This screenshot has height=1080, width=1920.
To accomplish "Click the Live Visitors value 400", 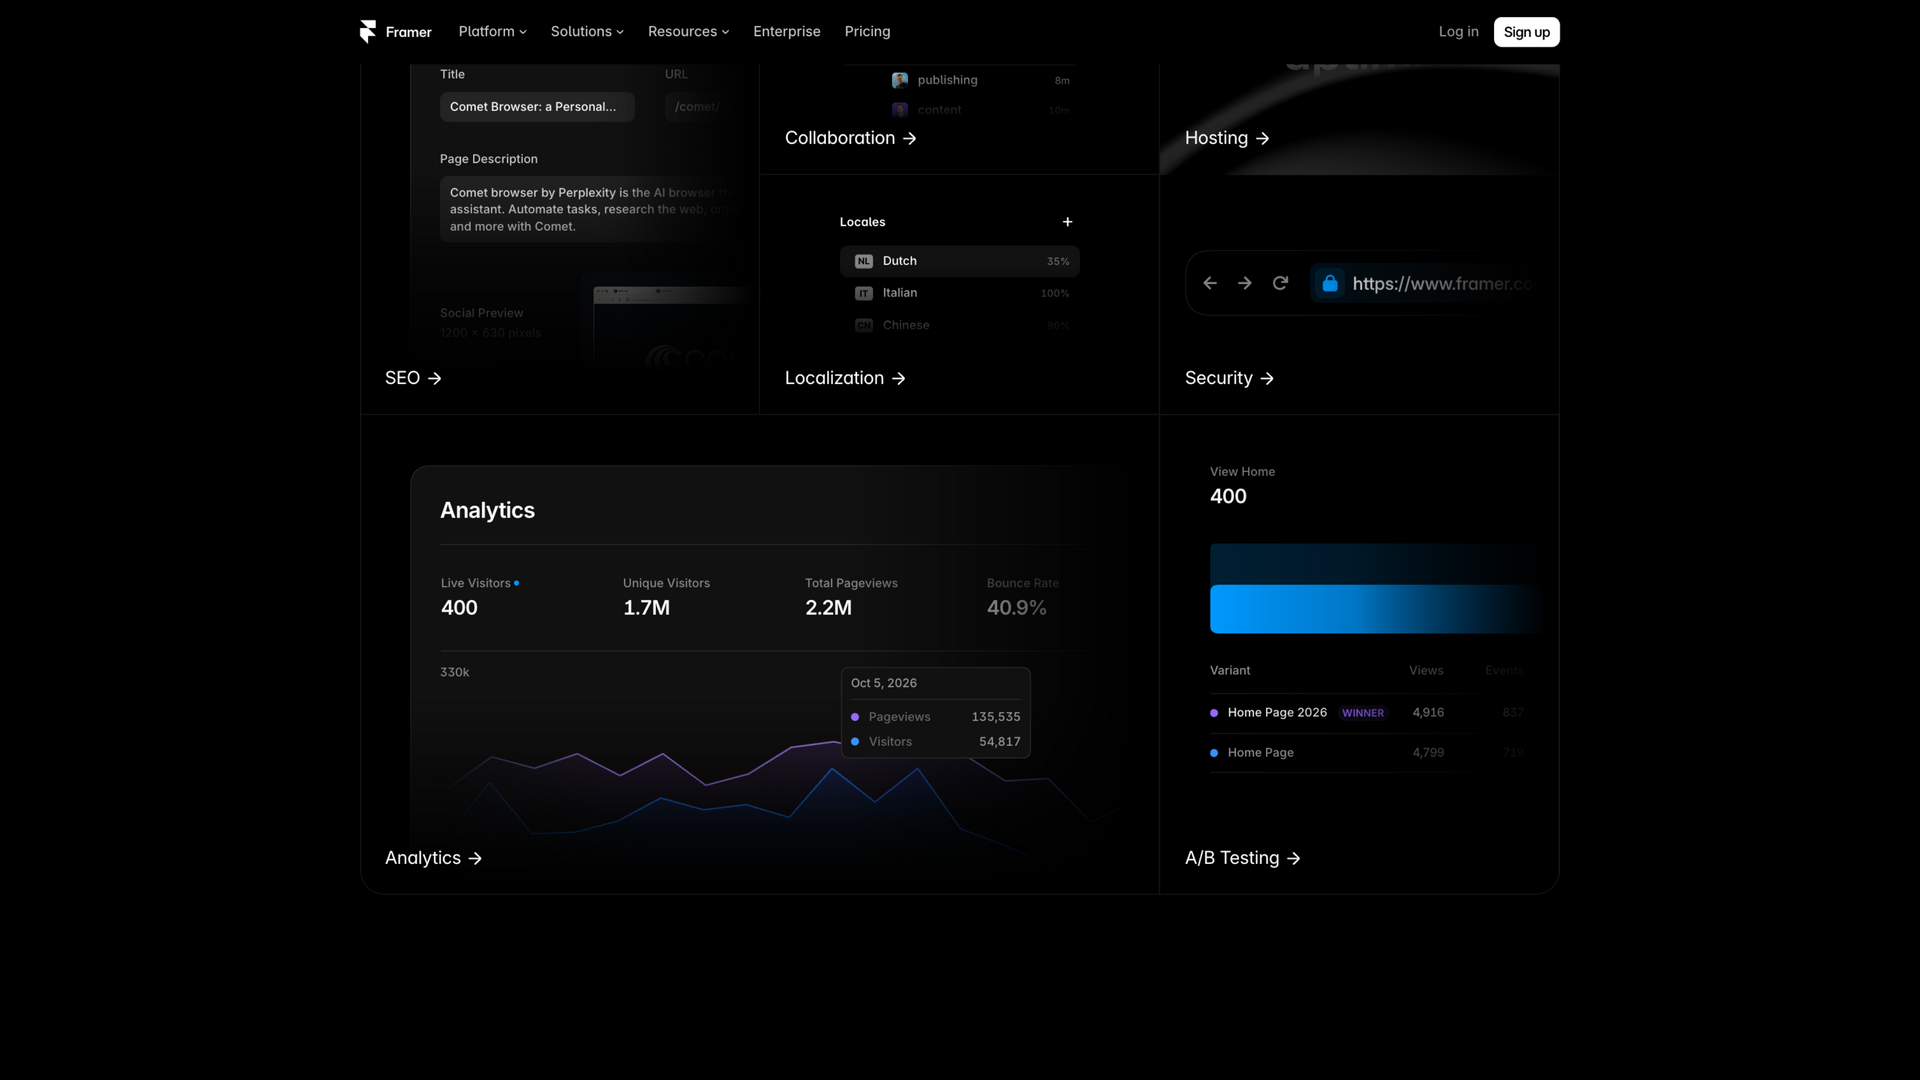I will point(459,608).
